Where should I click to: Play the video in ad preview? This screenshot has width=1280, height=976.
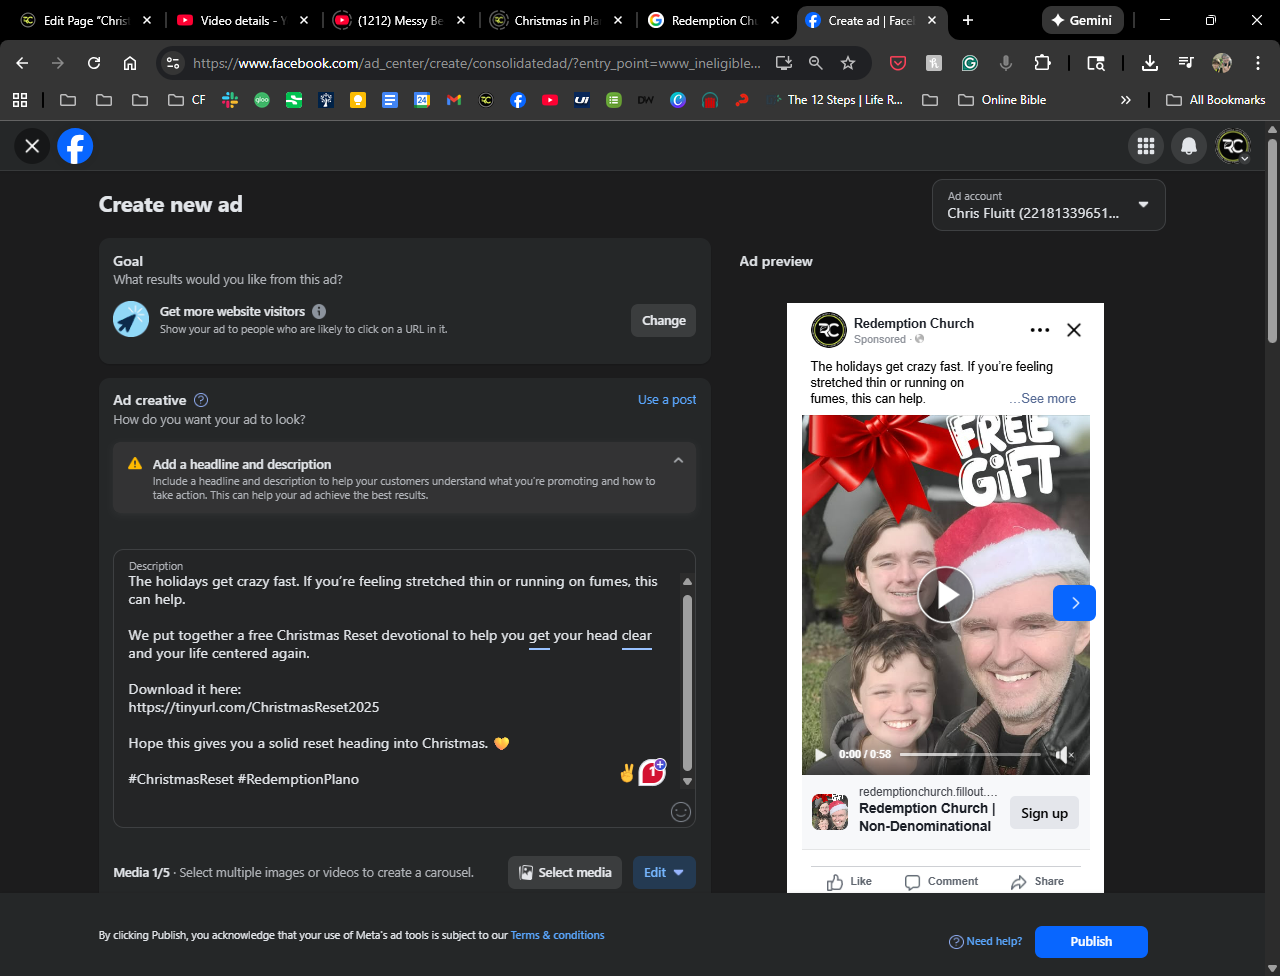pos(945,595)
